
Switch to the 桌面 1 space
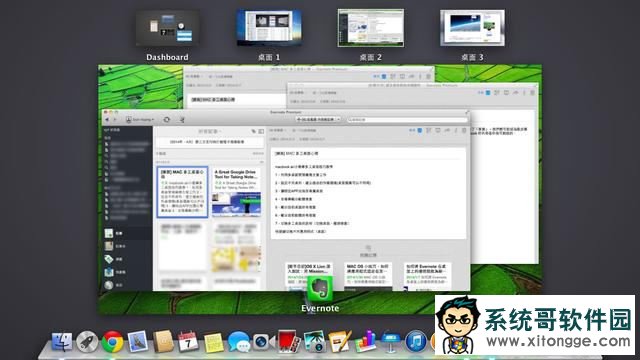(269, 28)
